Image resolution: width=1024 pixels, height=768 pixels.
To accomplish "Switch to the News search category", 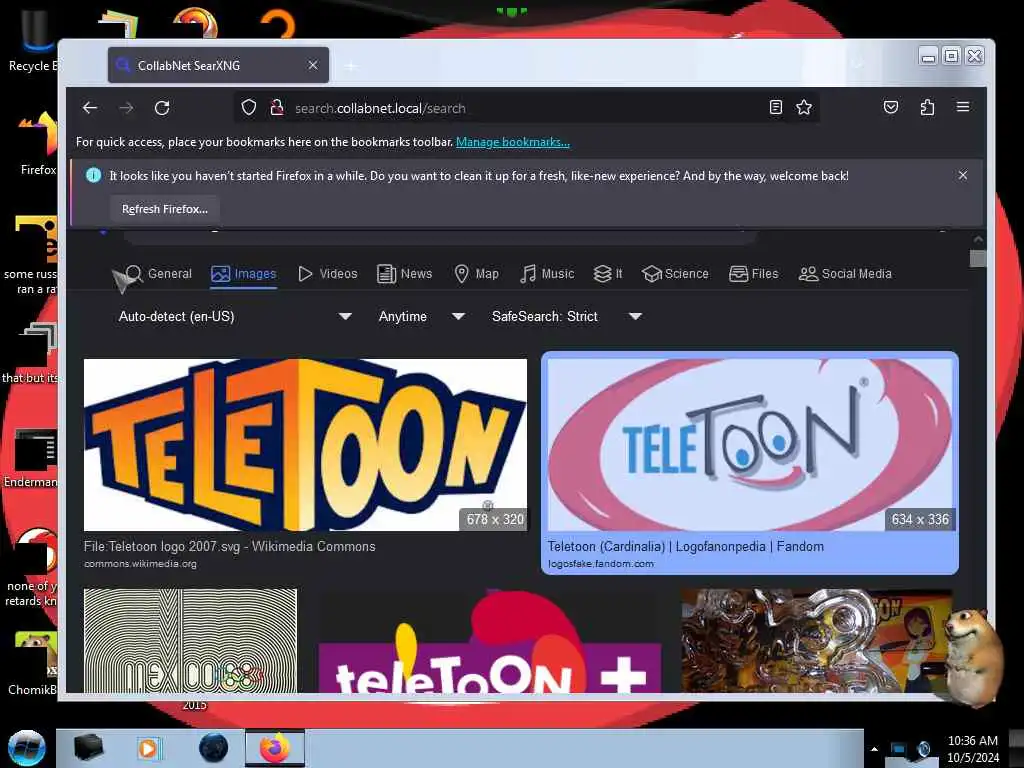I will point(405,274).
